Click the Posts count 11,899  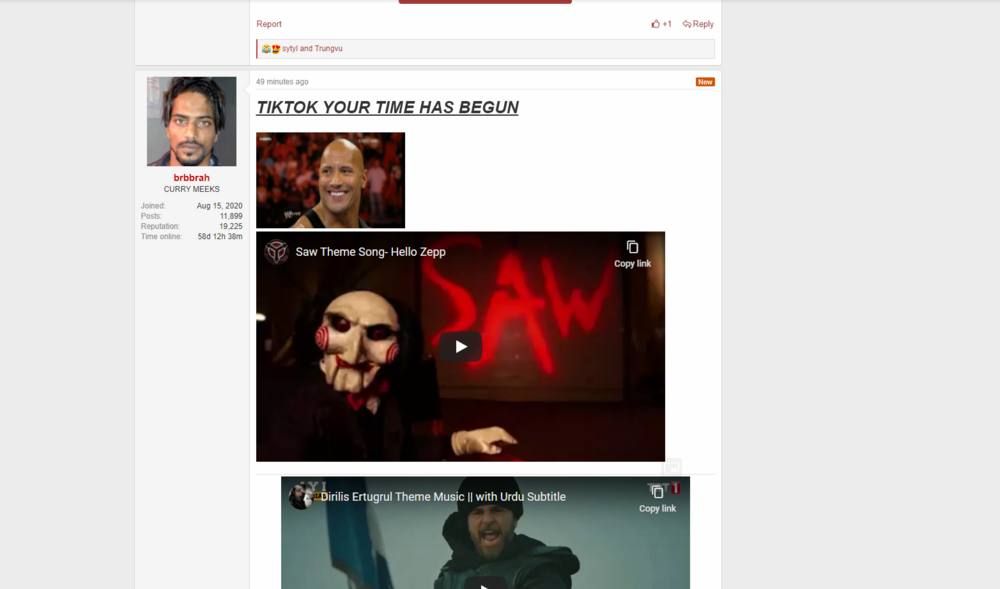coord(231,216)
